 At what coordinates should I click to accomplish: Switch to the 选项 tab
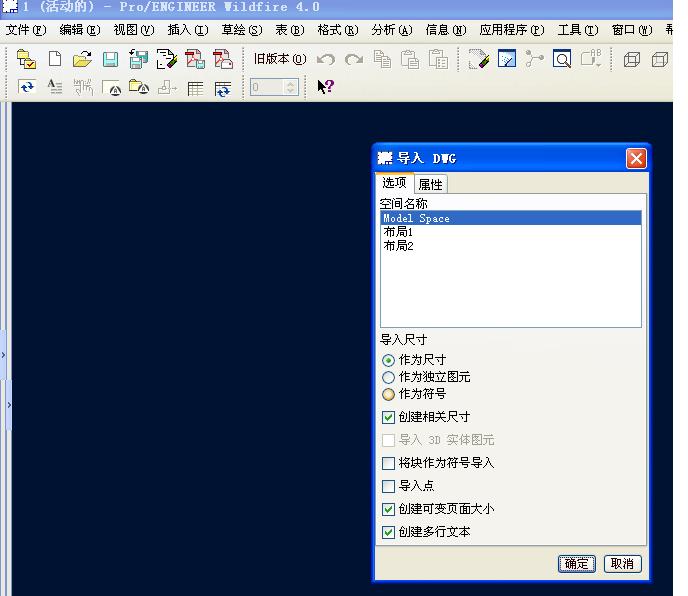click(x=394, y=183)
